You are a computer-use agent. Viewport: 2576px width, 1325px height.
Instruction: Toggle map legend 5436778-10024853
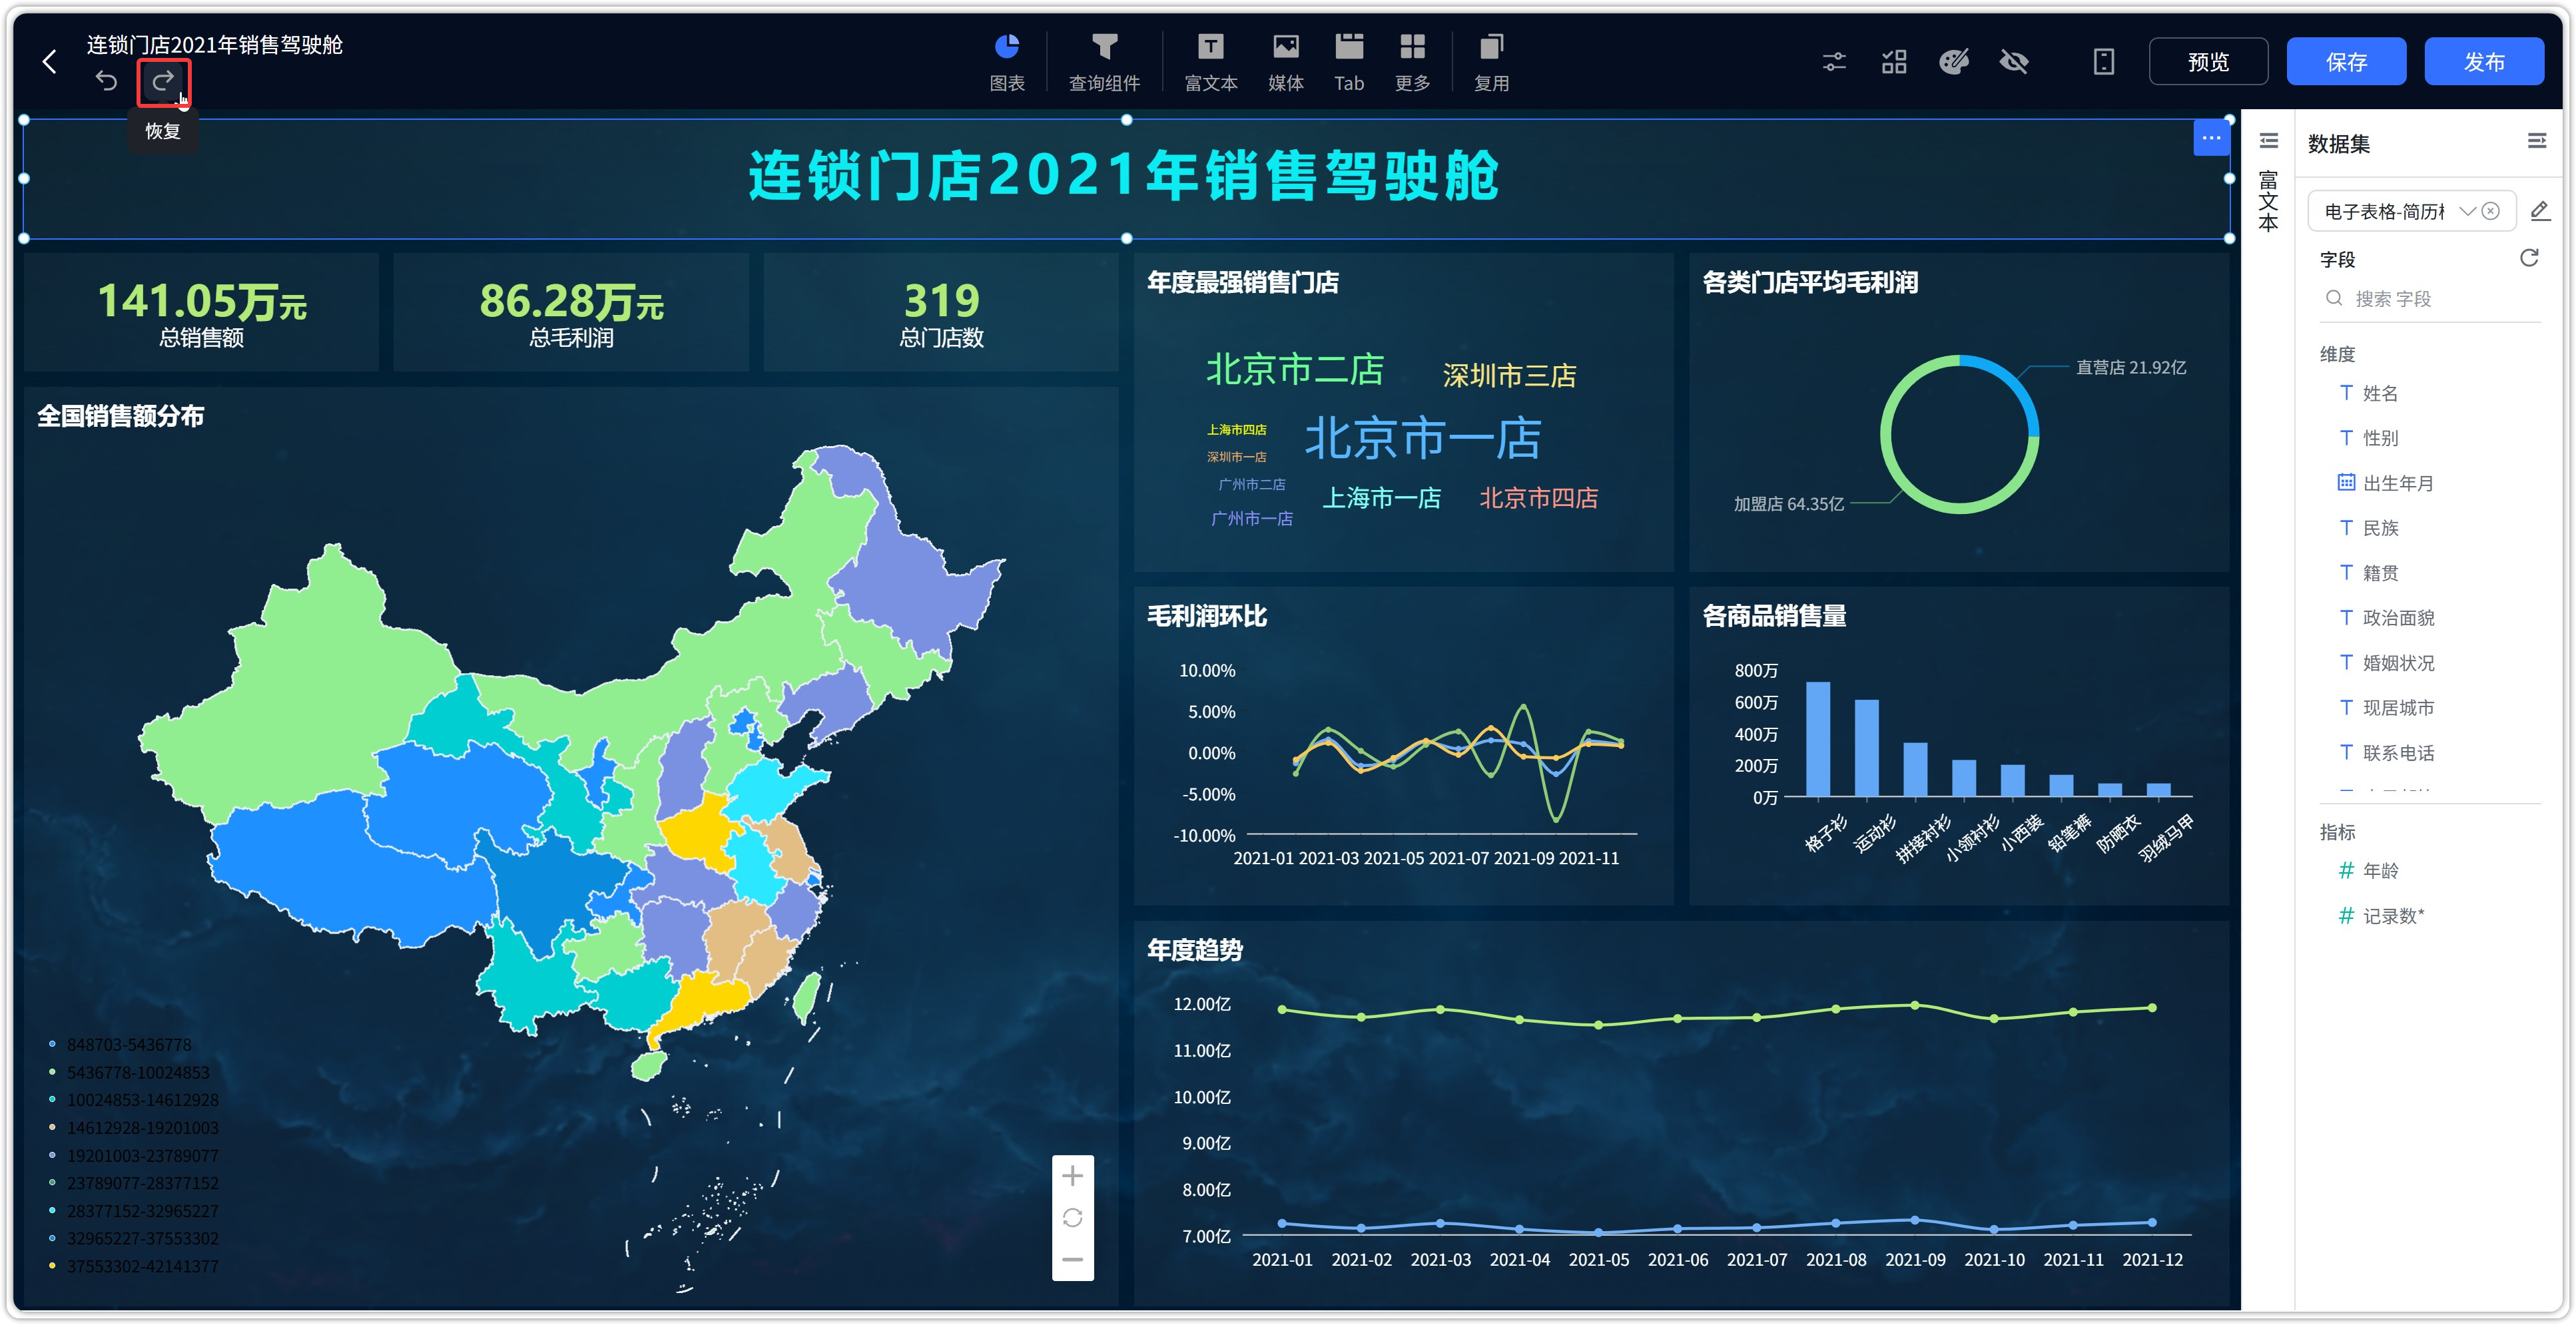(x=130, y=1072)
